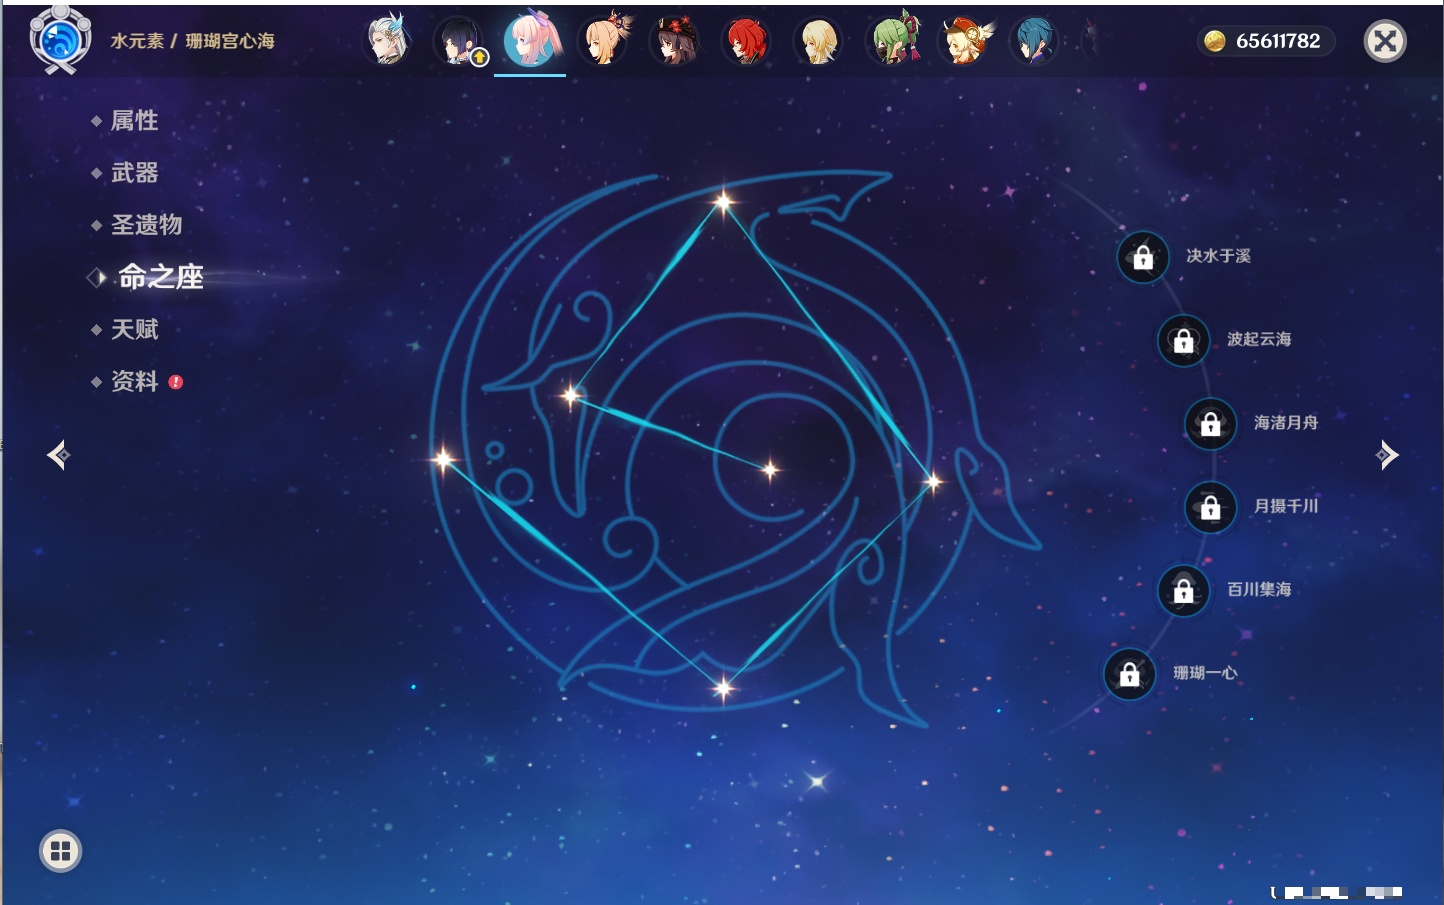Go to previous character with left arrow
This screenshot has height=905, width=1444.
[x=58, y=455]
